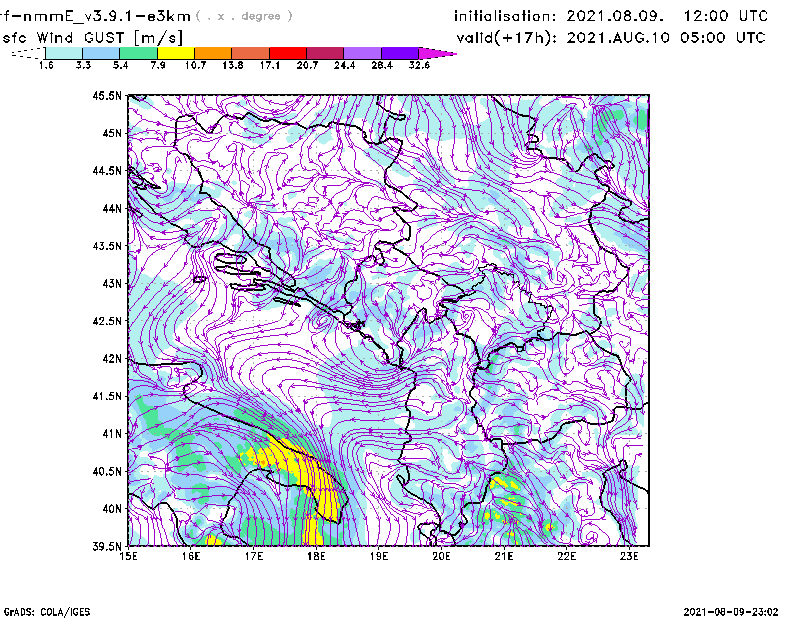800x618 pixels.
Task: Click the orange 10.7–13.8 legend swatch
Action: 213,53
